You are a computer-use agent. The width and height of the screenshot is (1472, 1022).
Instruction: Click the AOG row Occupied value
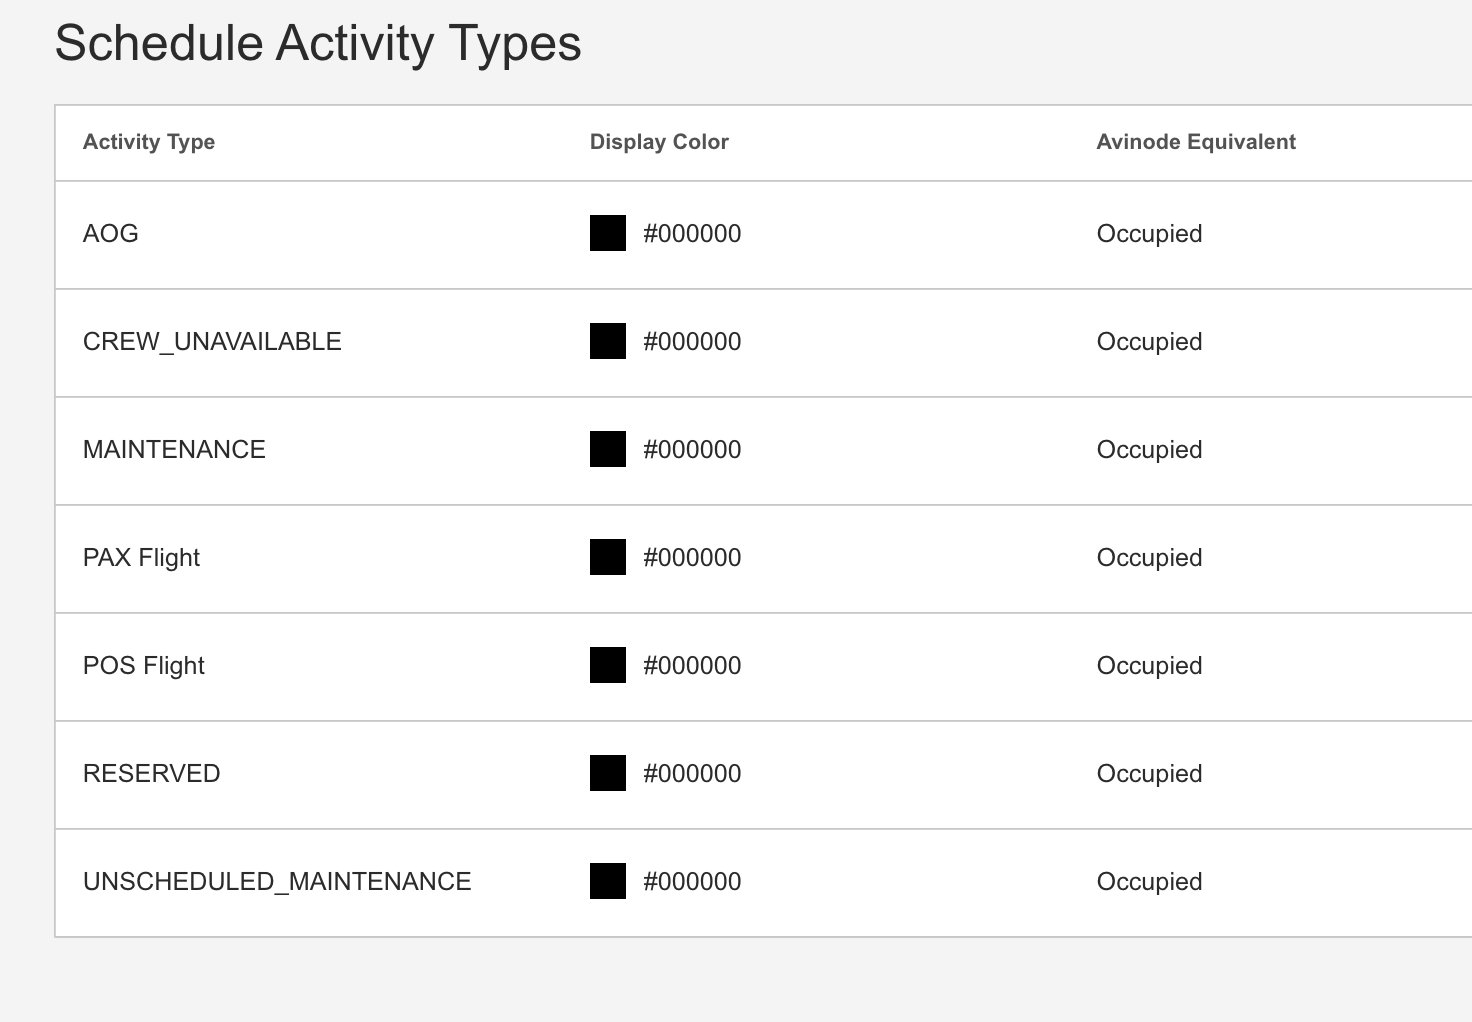pos(1149,233)
